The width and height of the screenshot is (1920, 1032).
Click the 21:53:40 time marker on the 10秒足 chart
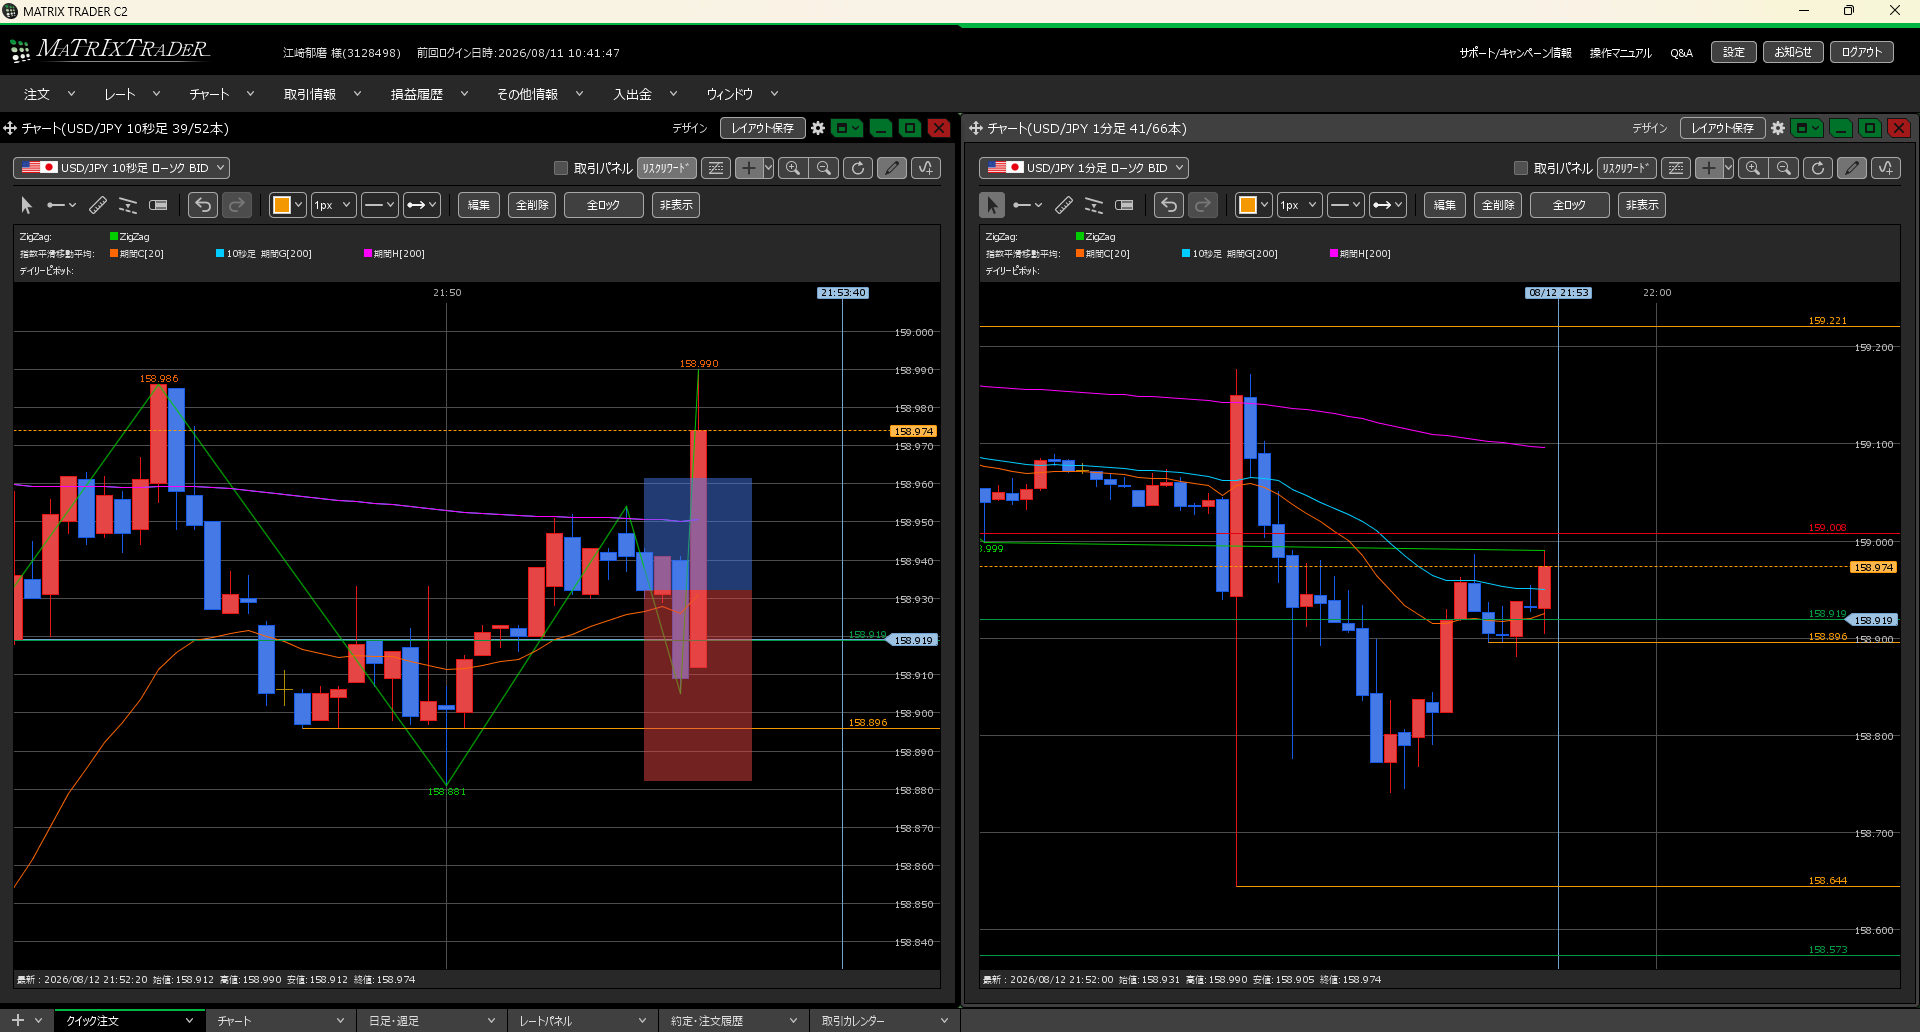click(843, 293)
